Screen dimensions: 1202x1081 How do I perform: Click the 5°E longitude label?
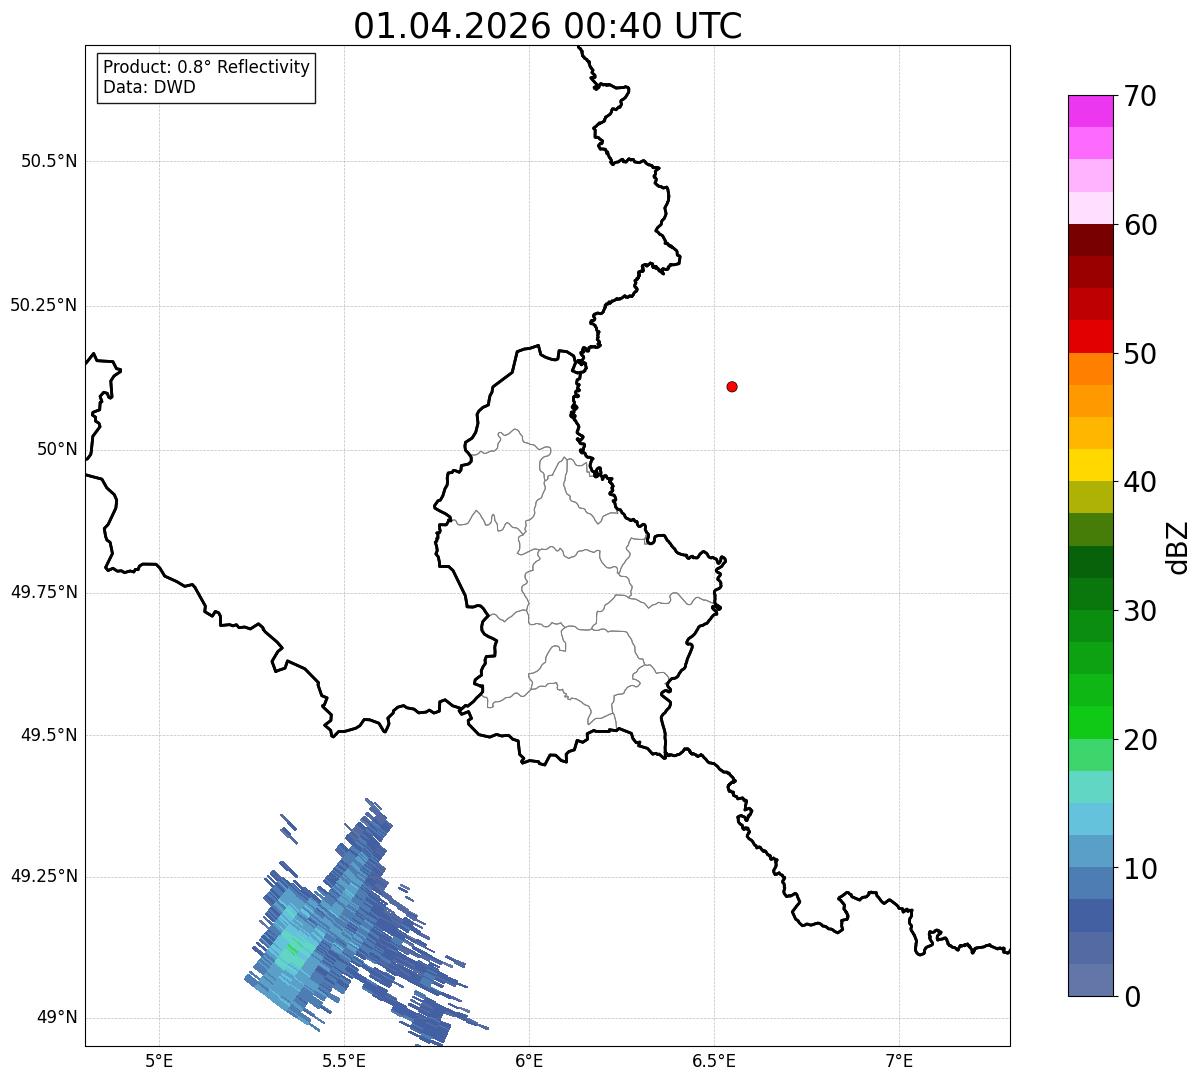click(x=159, y=1060)
